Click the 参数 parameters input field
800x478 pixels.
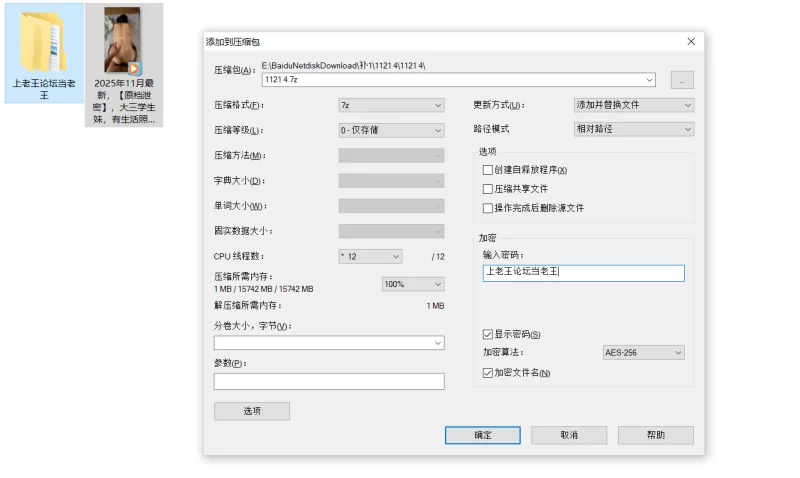[x=329, y=382]
